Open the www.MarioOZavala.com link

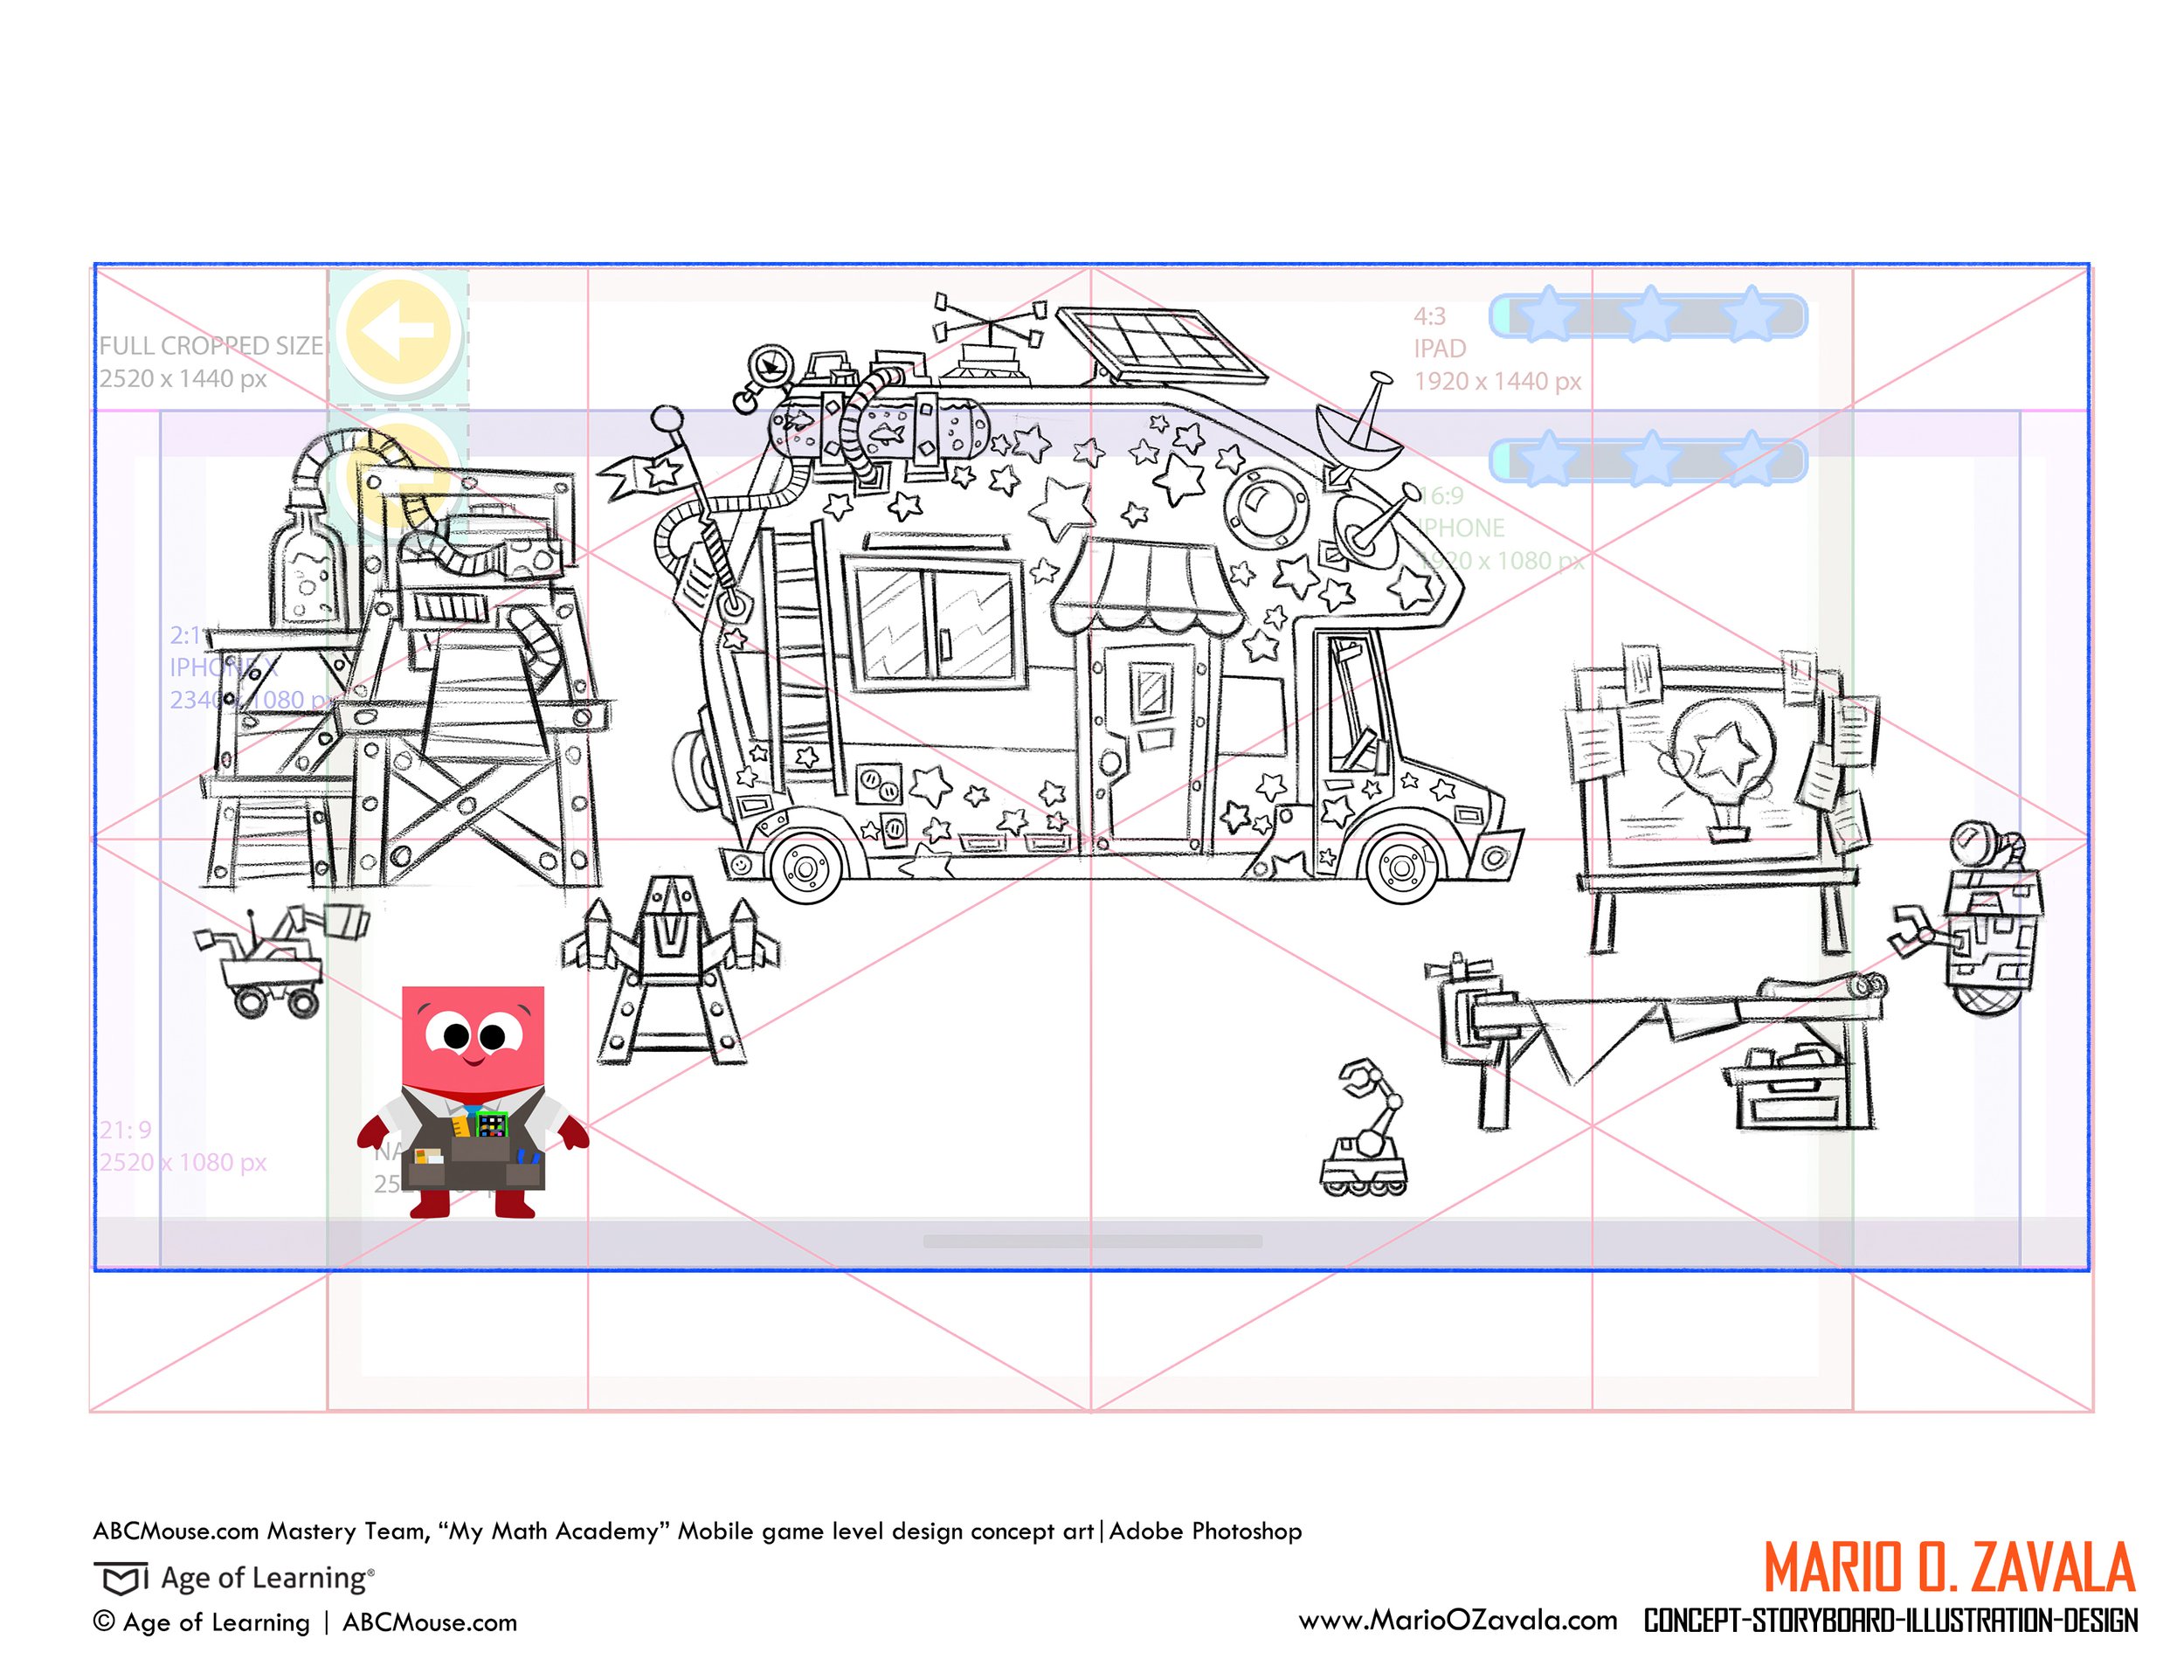click(1457, 1621)
